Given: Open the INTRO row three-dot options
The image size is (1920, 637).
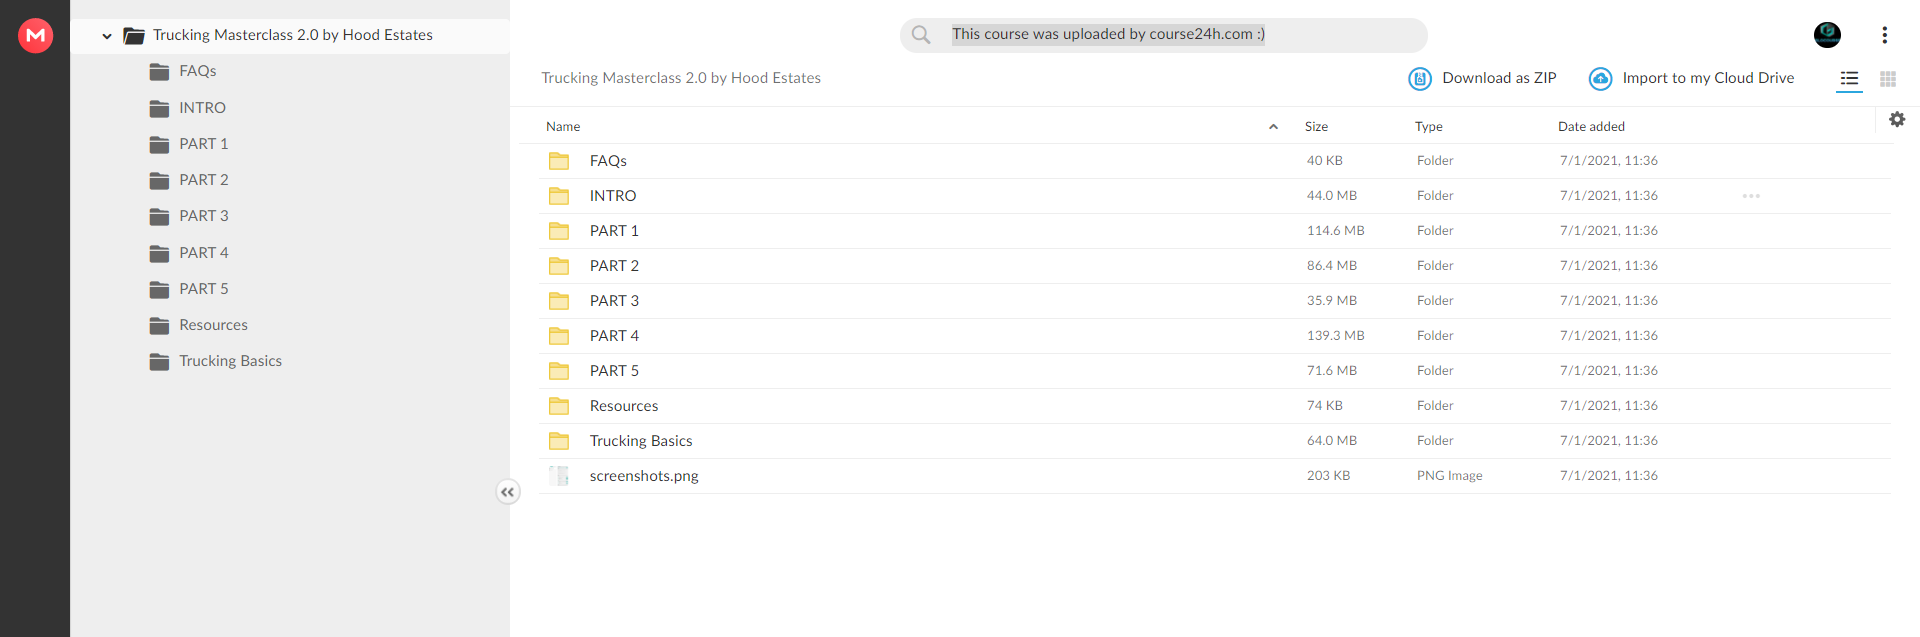Looking at the screenshot, I should coord(1751,196).
